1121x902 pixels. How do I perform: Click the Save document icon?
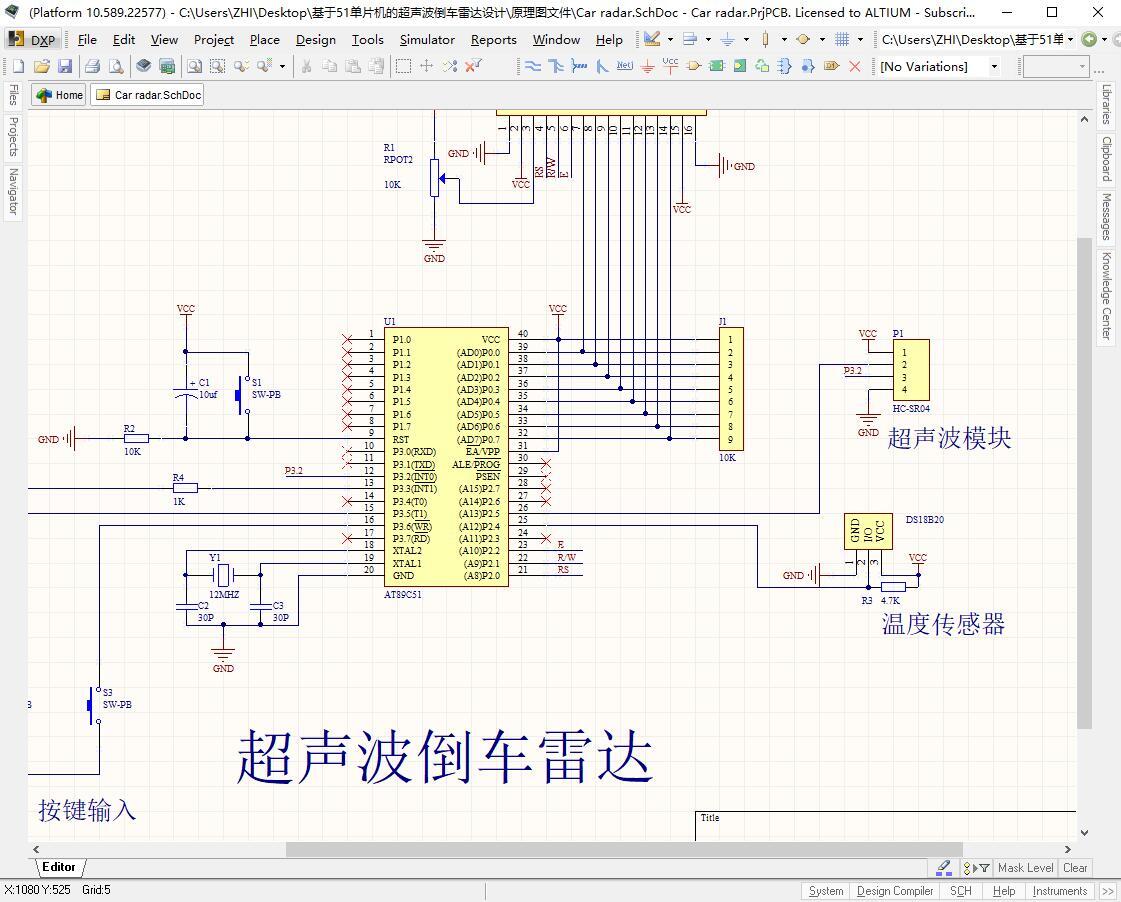click(x=65, y=66)
